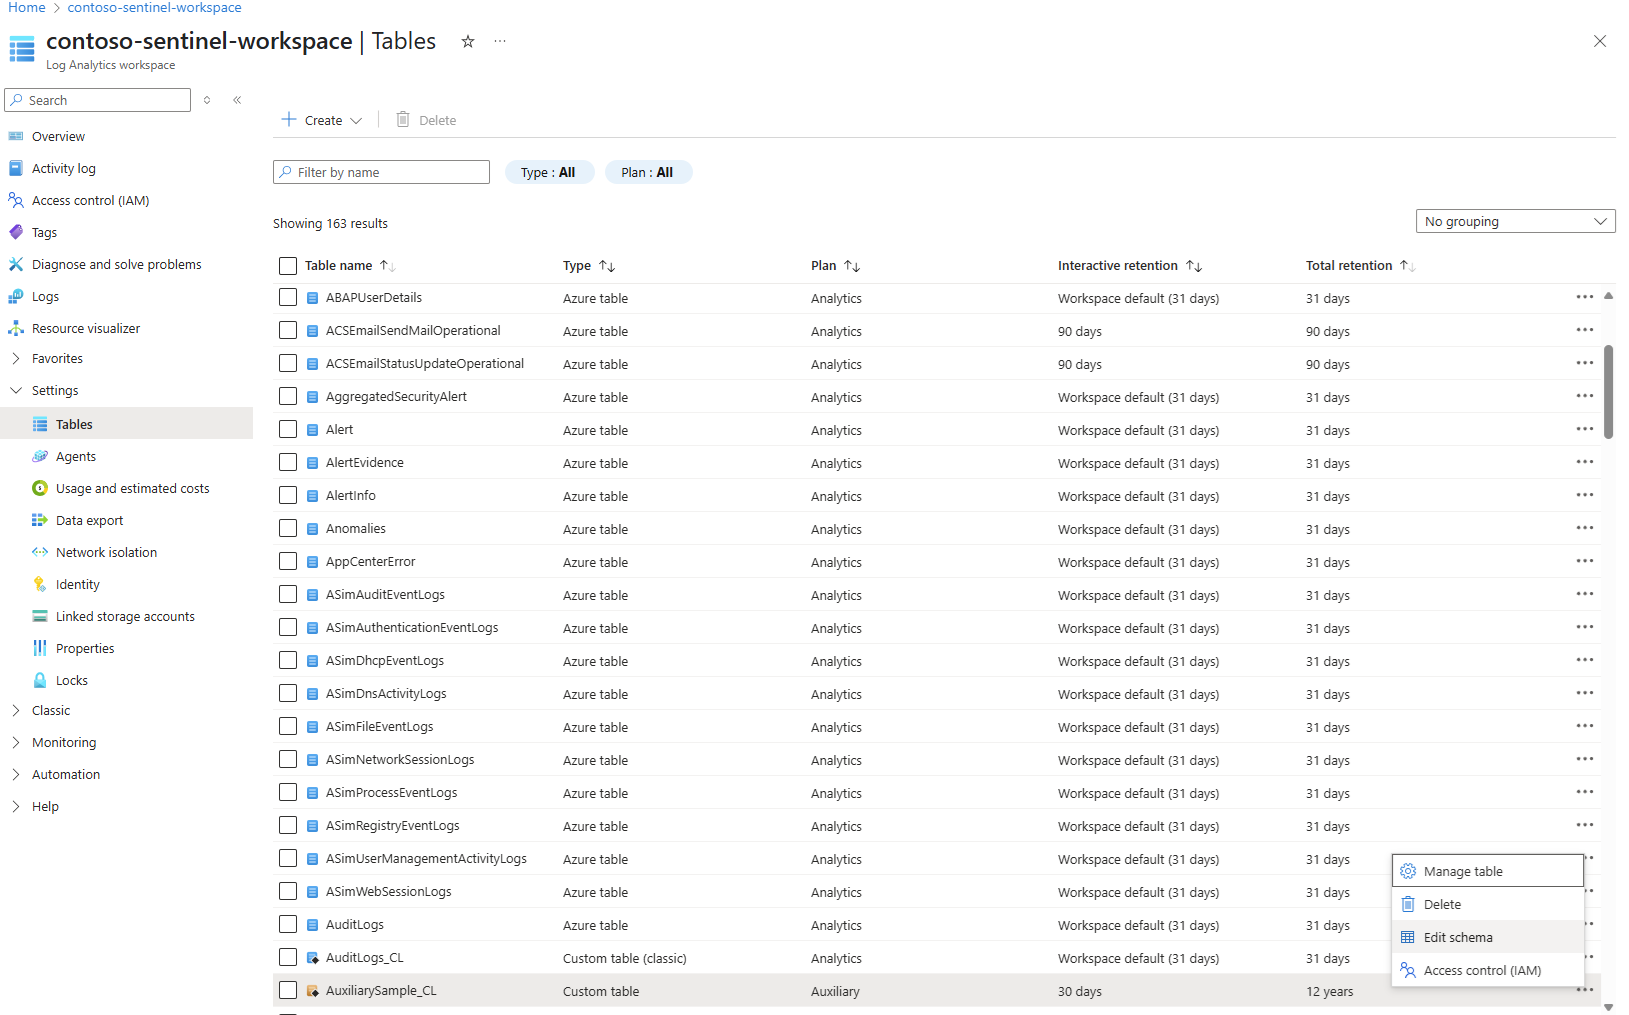This screenshot has height=1015, width=1629.
Task: Favorite this page with the star icon
Action: click(467, 41)
